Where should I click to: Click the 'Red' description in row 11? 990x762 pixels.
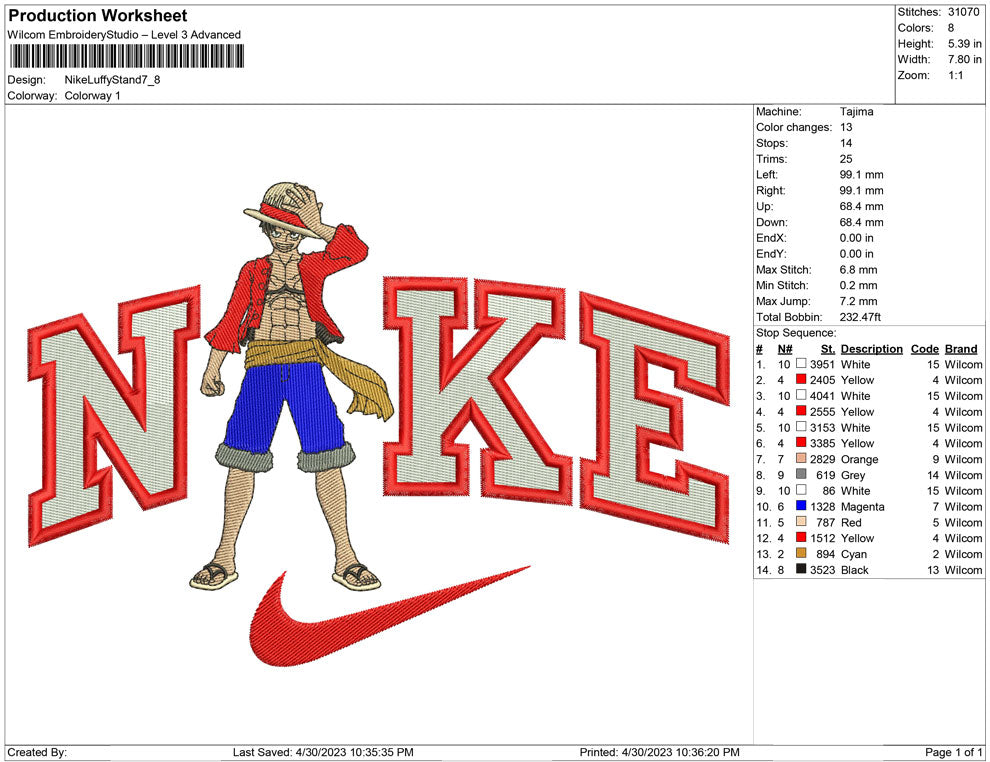pyautogui.click(x=851, y=522)
